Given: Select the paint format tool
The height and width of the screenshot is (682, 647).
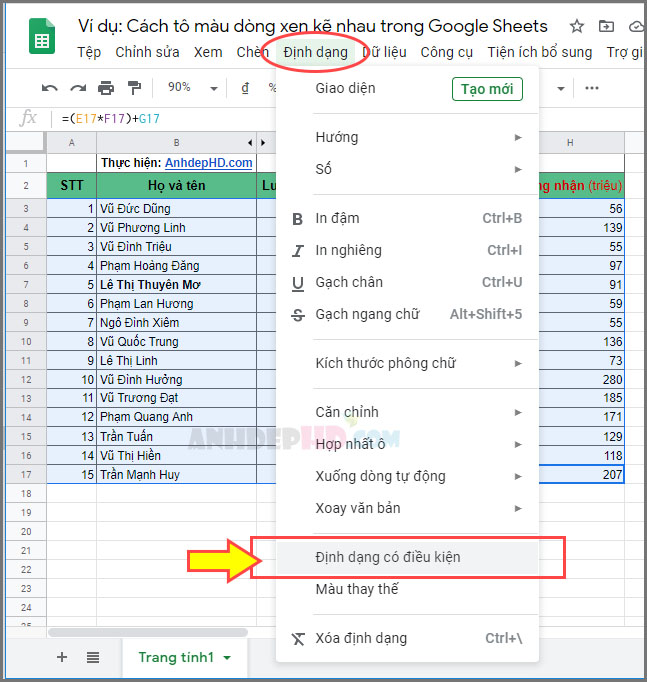Looking at the screenshot, I should [134, 88].
